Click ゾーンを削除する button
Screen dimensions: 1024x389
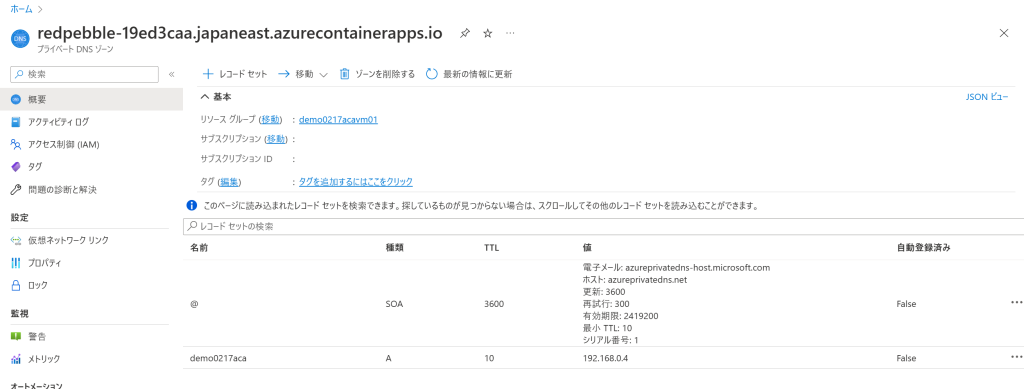377,74
